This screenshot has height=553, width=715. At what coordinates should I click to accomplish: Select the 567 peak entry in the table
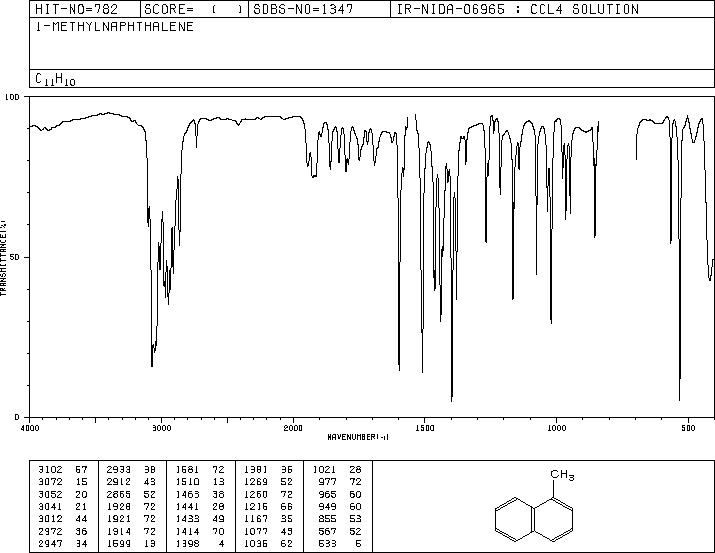(340, 532)
